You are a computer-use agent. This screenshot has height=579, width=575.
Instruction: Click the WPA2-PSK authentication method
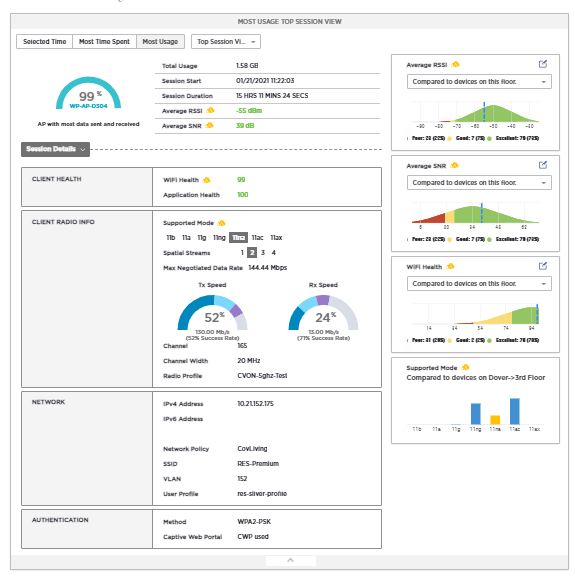click(x=254, y=521)
